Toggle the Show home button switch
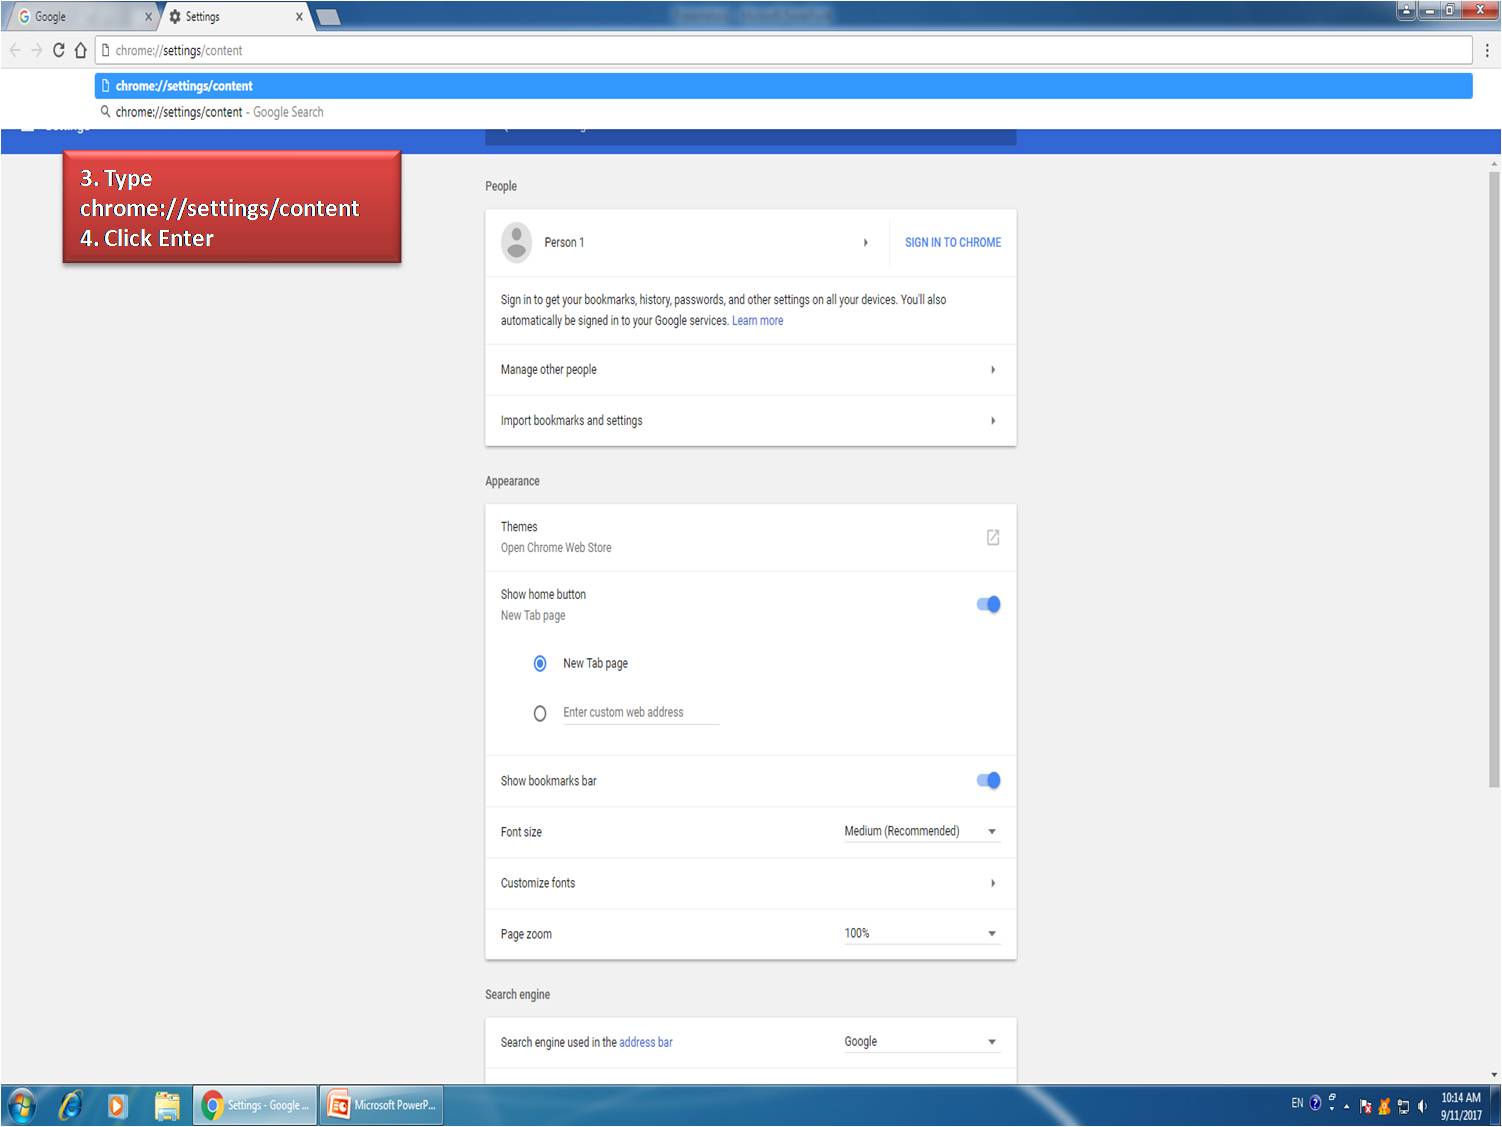This screenshot has height=1127, width=1502. pyautogui.click(x=988, y=604)
